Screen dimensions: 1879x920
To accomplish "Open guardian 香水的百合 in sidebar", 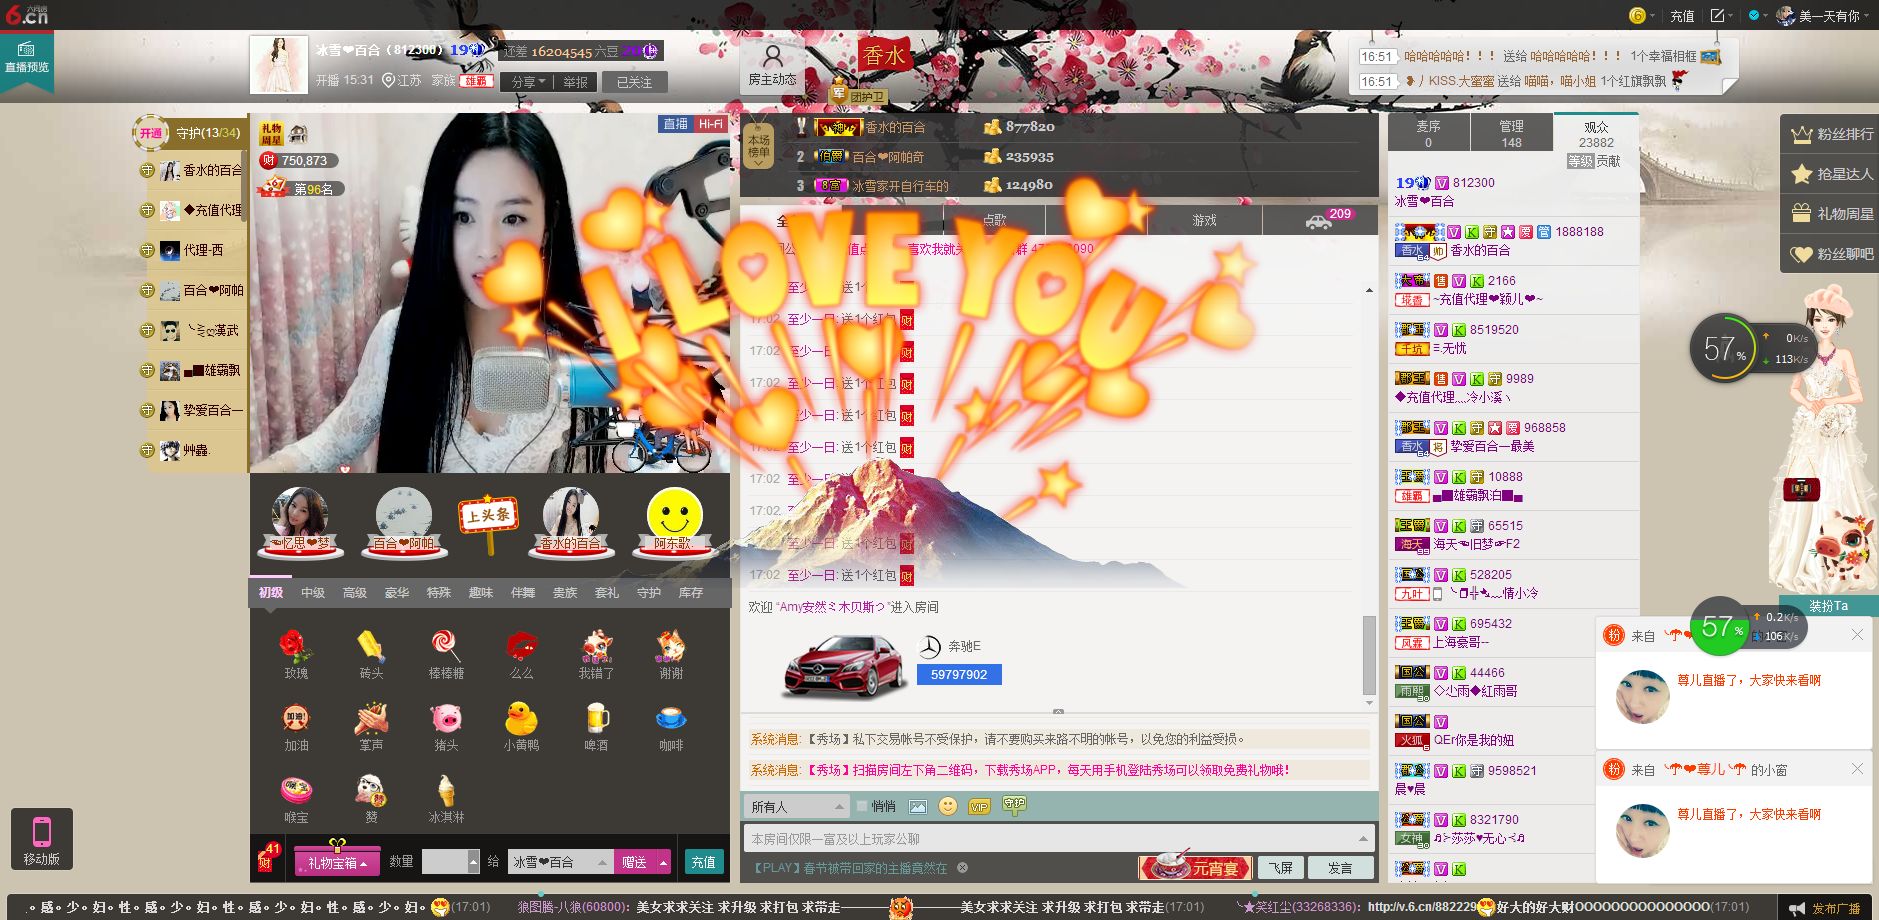I will (194, 170).
